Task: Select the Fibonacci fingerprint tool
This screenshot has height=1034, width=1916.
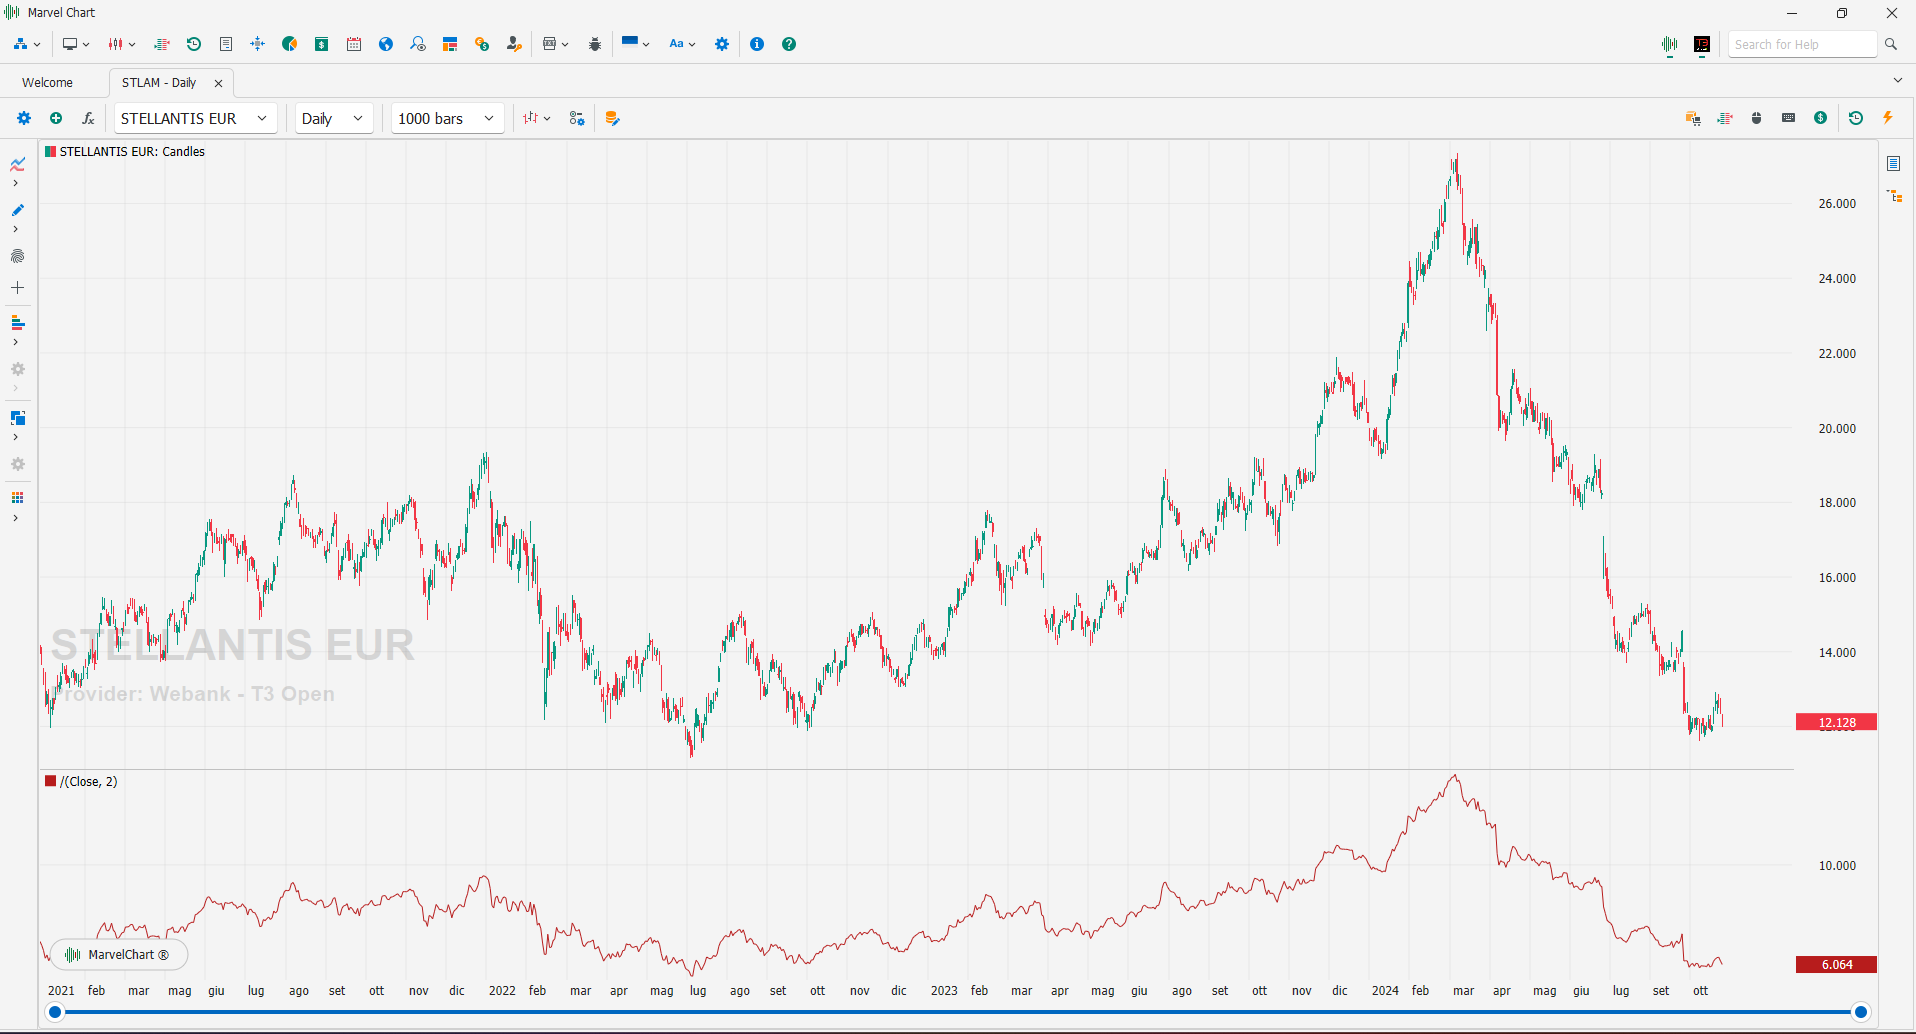Action: (18, 256)
